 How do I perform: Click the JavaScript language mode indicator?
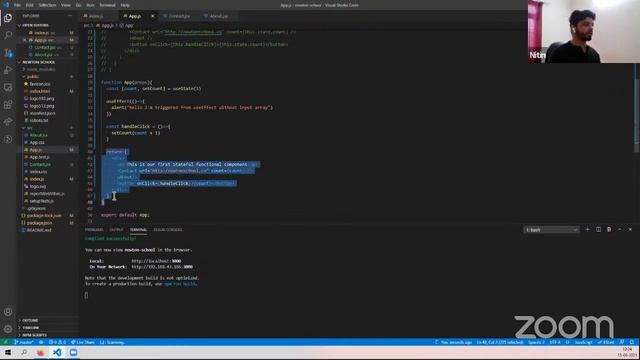click(584, 342)
